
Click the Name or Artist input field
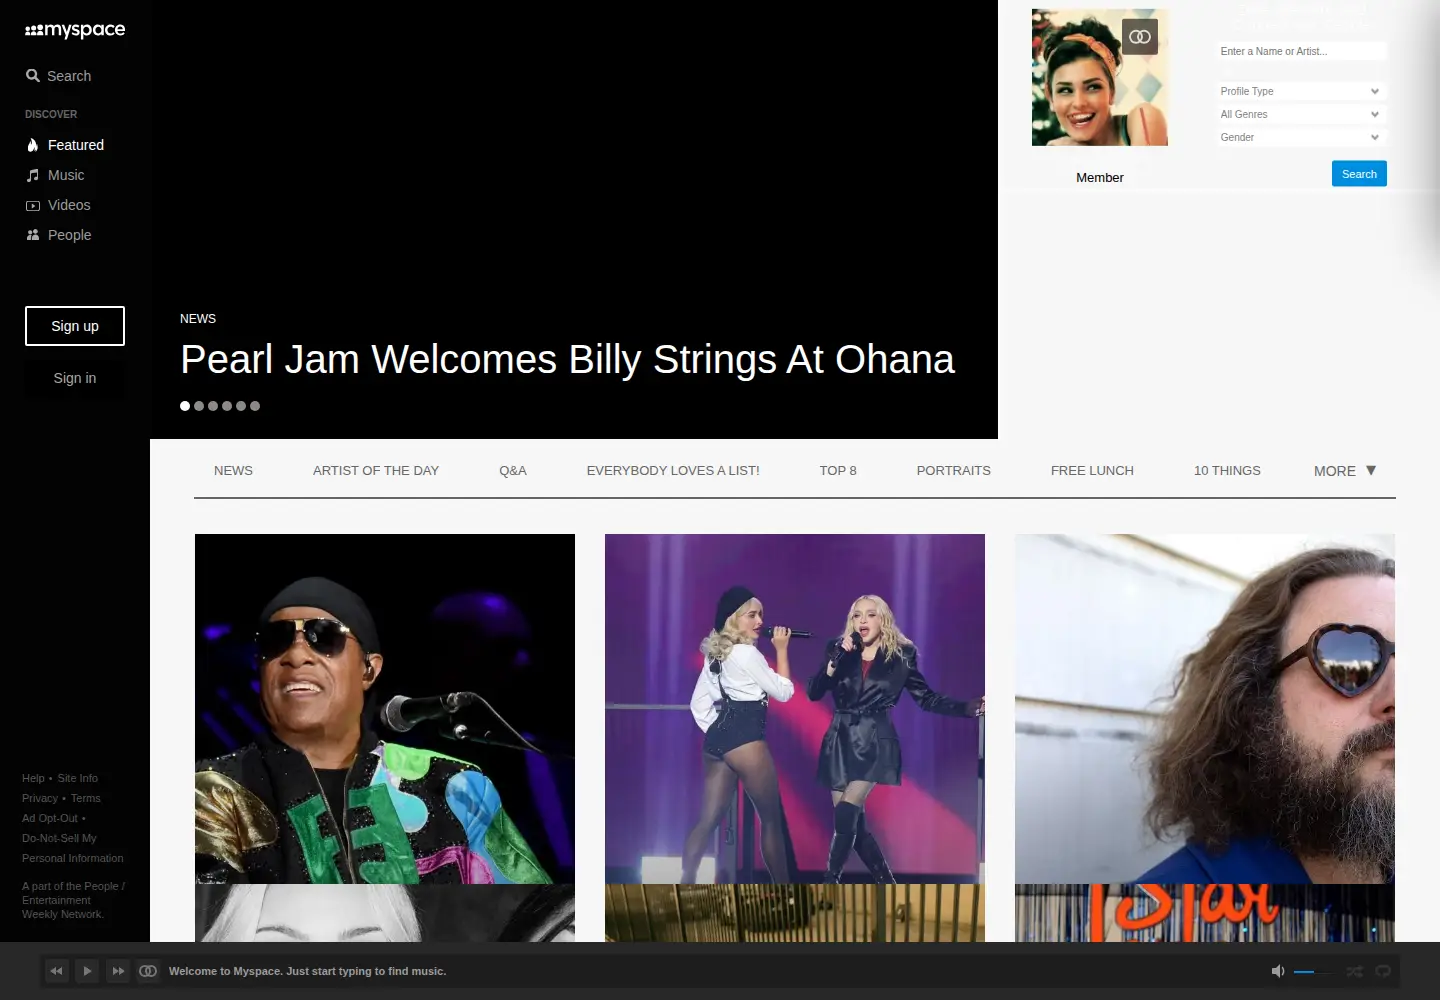1301,51
